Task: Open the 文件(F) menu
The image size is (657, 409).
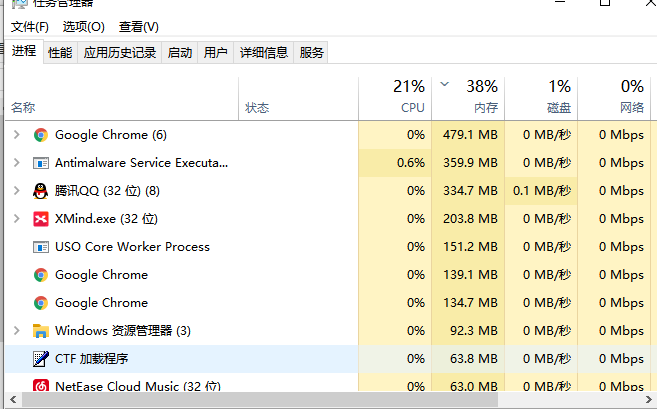Action: [x=30, y=27]
